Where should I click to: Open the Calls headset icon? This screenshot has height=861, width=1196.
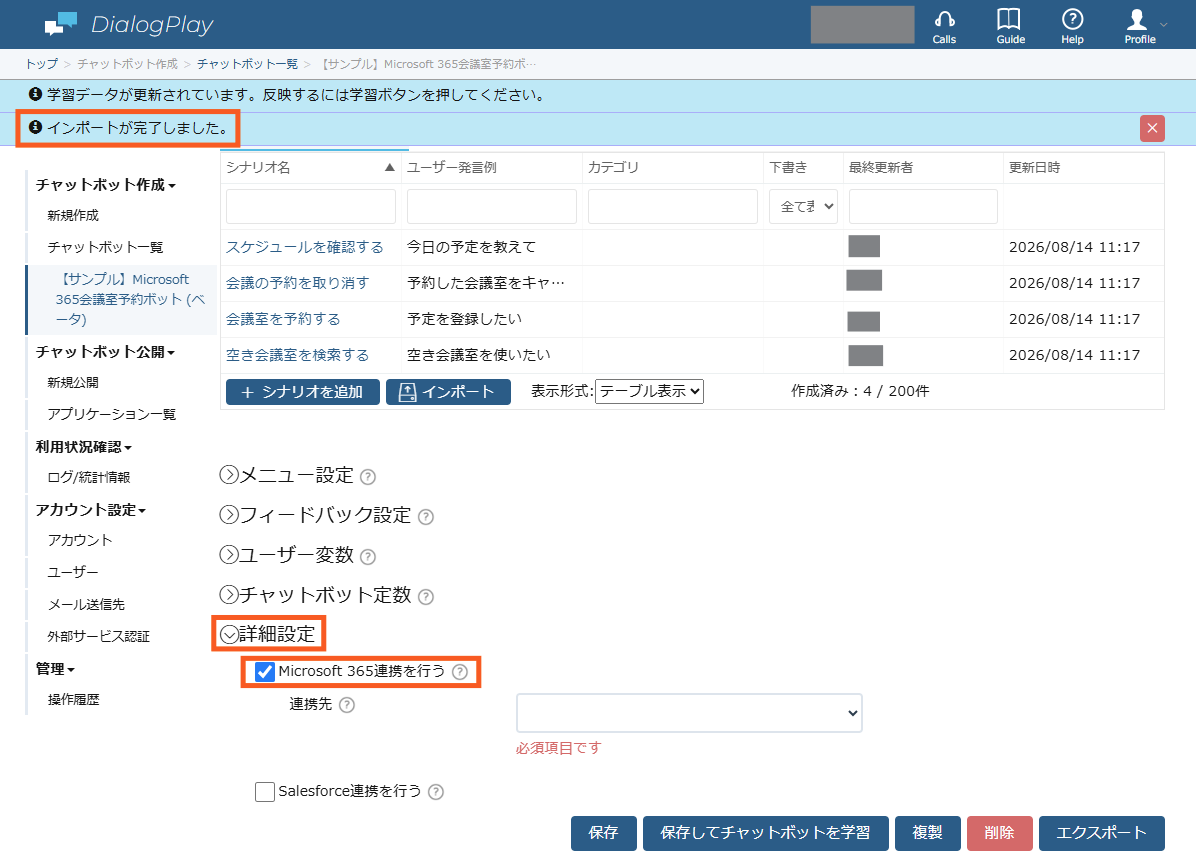pyautogui.click(x=944, y=26)
